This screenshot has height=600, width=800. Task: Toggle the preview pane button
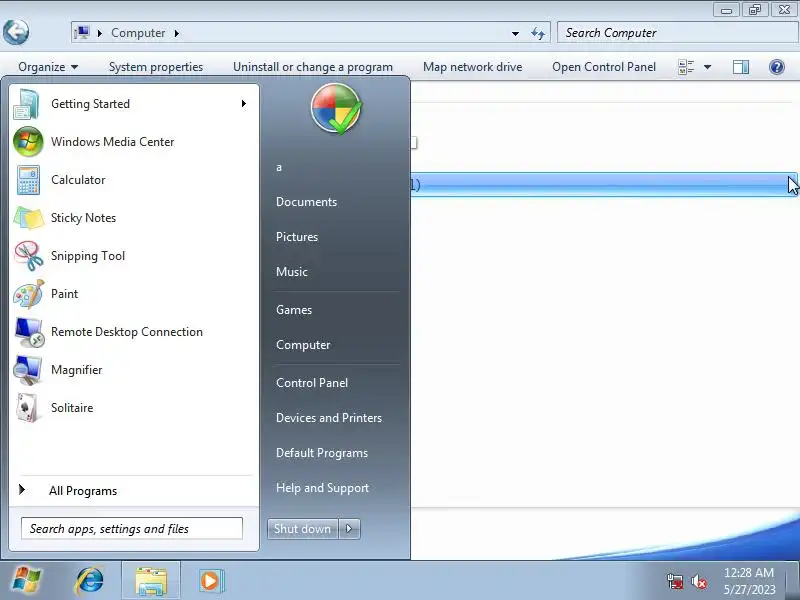[741, 67]
